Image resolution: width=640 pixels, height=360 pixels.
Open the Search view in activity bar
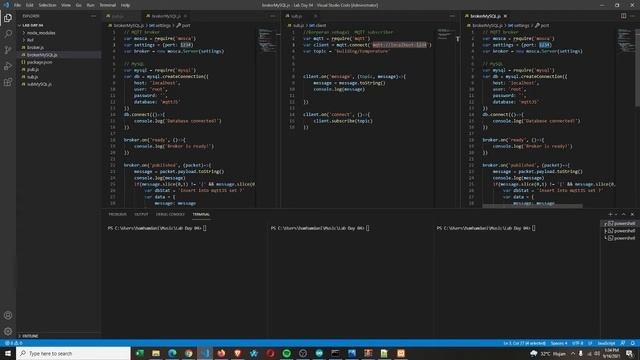8,34
